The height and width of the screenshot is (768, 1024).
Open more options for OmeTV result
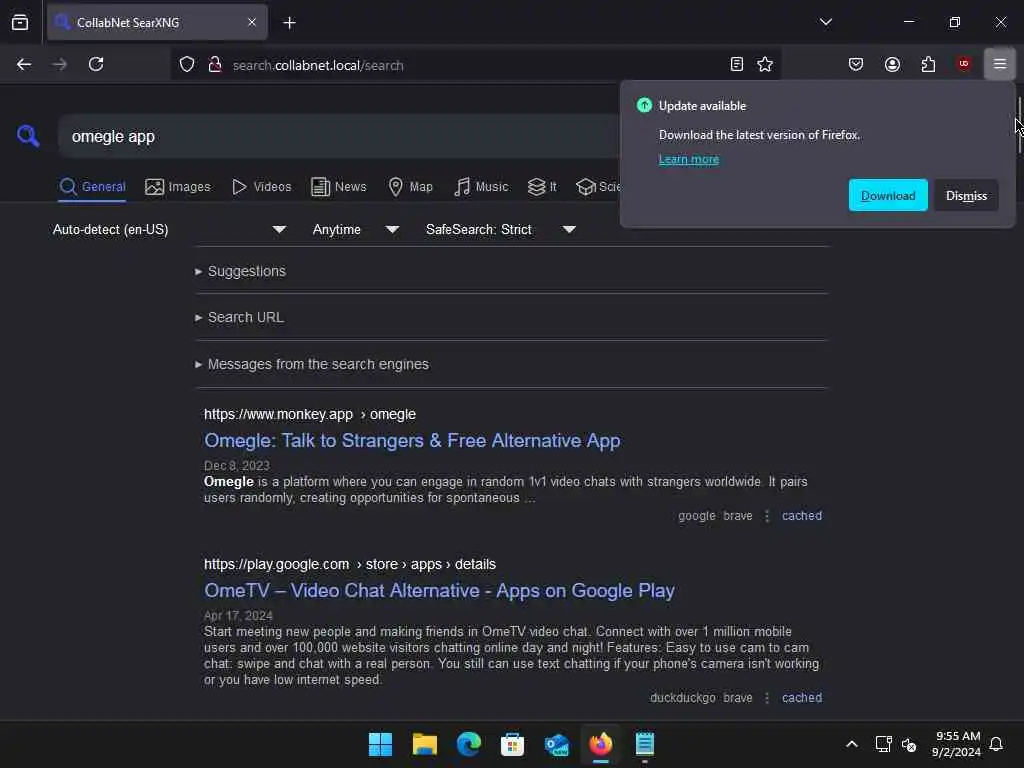point(767,698)
